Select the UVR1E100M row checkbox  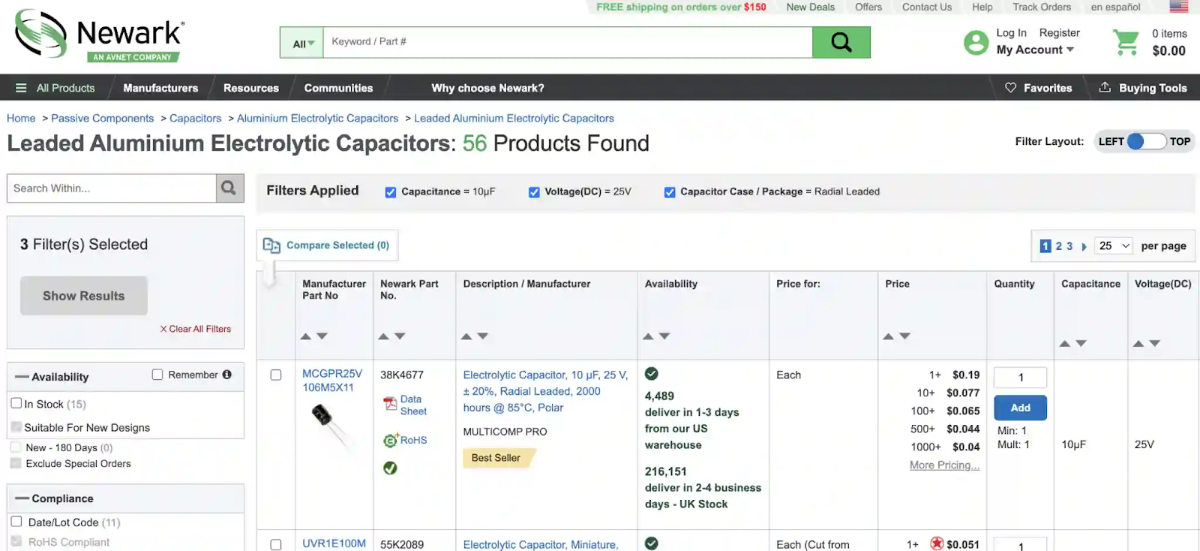click(276, 545)
